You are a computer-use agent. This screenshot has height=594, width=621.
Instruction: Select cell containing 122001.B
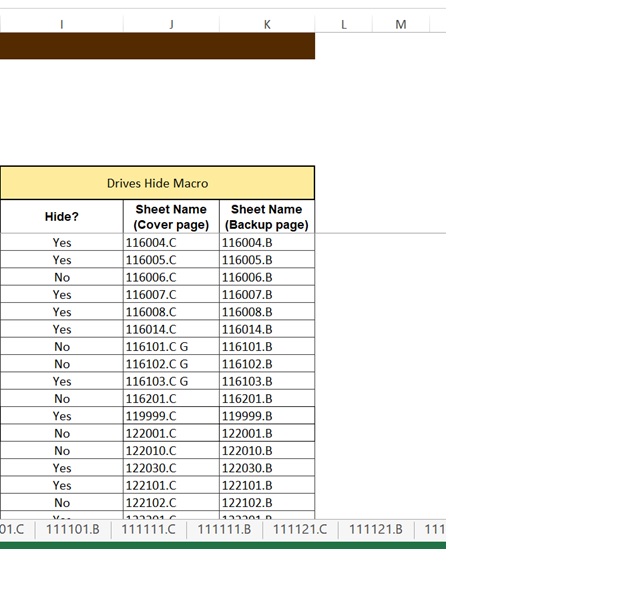(267, 433)
